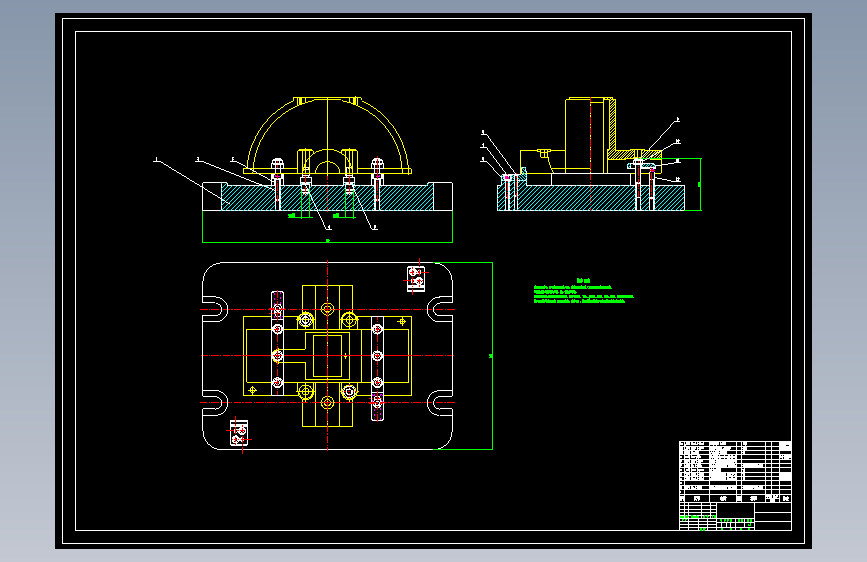
Task: Select the side section view yellow tall block
Action: point(590,134)
